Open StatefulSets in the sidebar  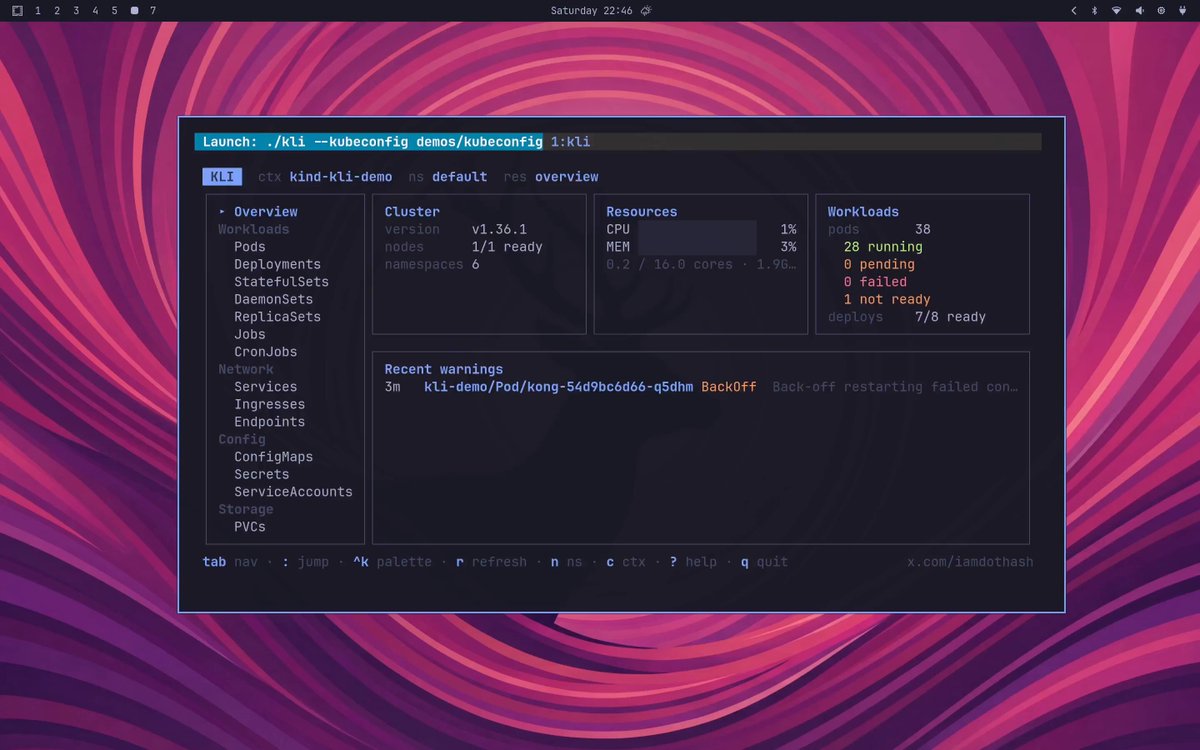pos(282,282)
